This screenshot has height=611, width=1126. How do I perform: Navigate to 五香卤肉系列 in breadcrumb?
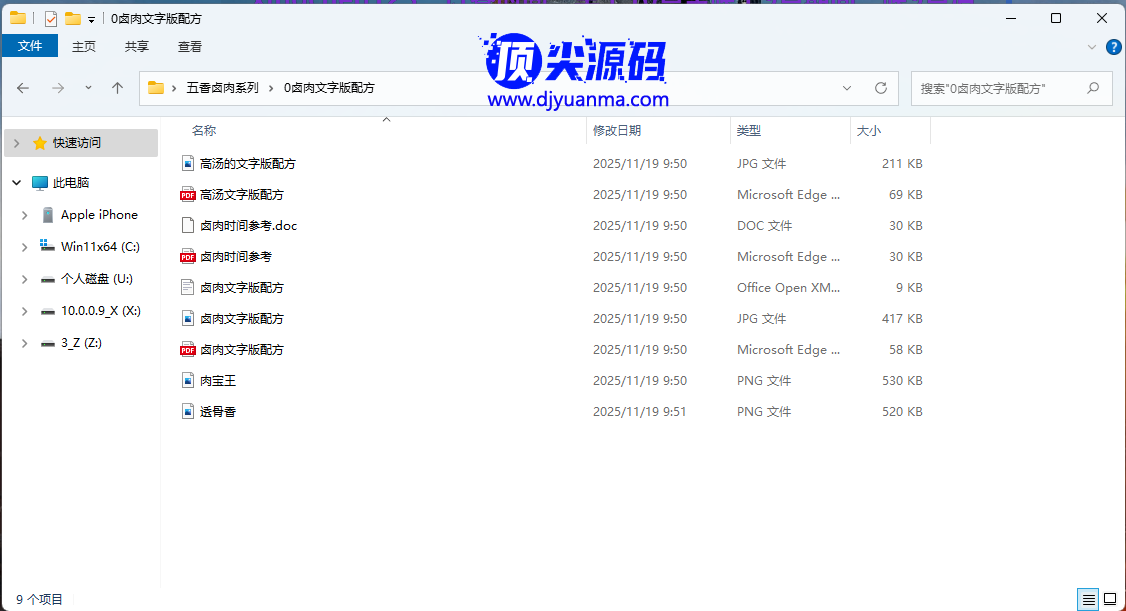(x=222, y=88)
